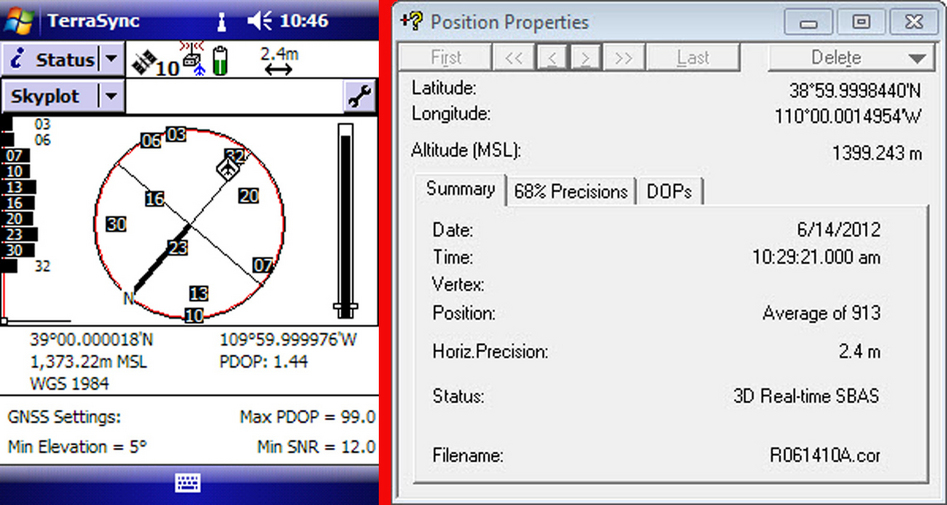Click the Horiz.Precision value 2.4 m

(x=859, y=352)
